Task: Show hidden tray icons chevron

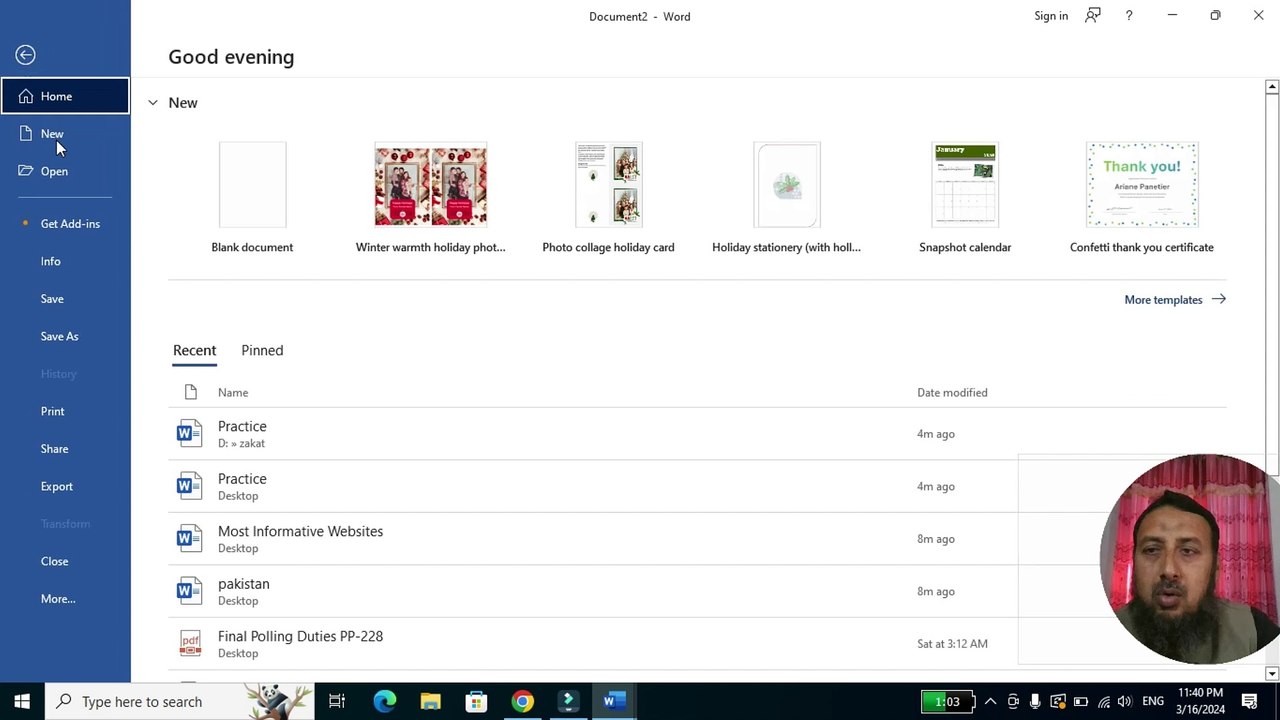Action: click(x=990, y=702)
